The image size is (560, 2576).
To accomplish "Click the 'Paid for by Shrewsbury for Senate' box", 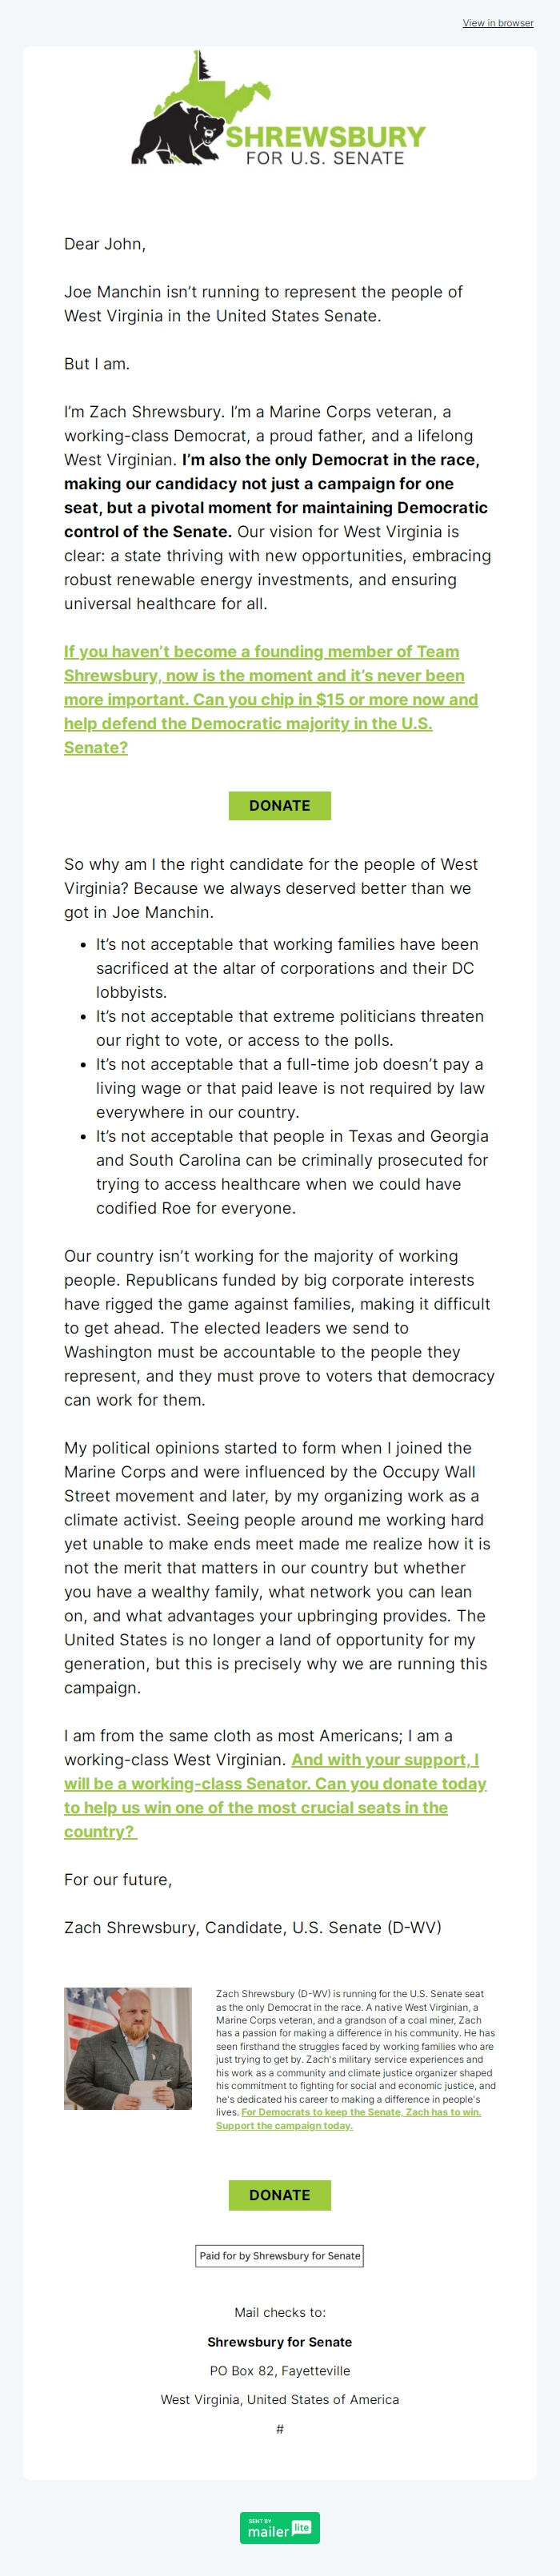I will pyautogui.click(x=280, y=2255).
